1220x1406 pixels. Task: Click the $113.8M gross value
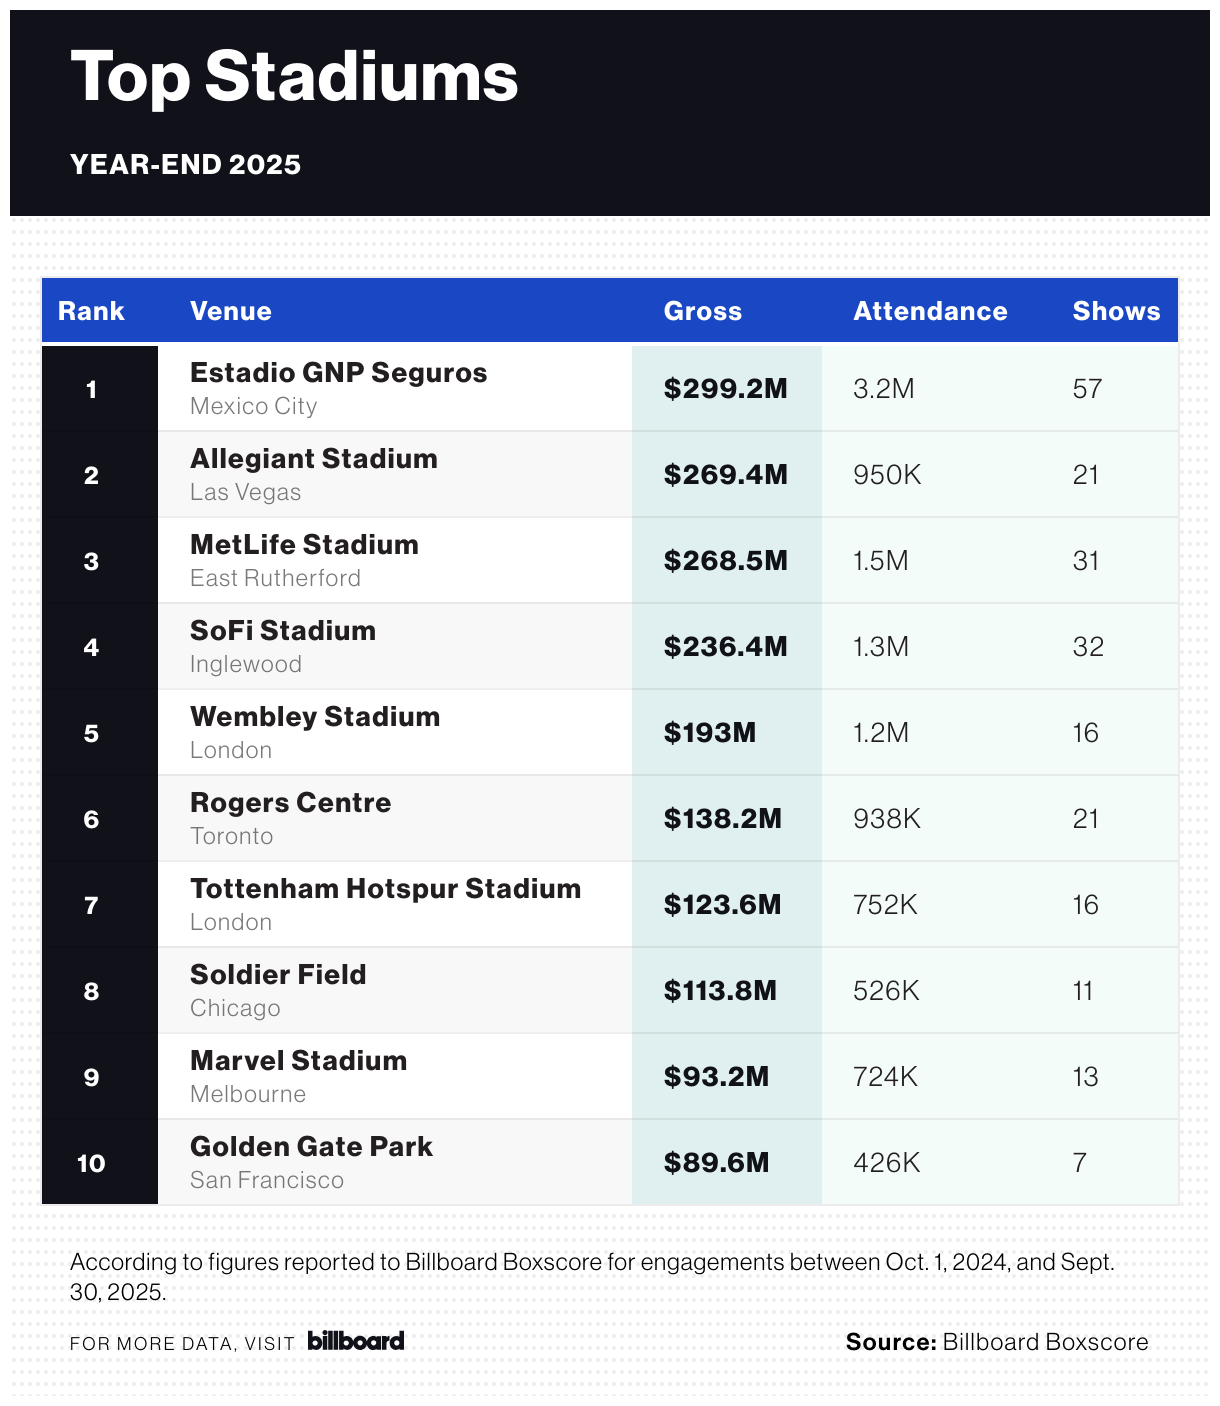[x=720, y=991]
